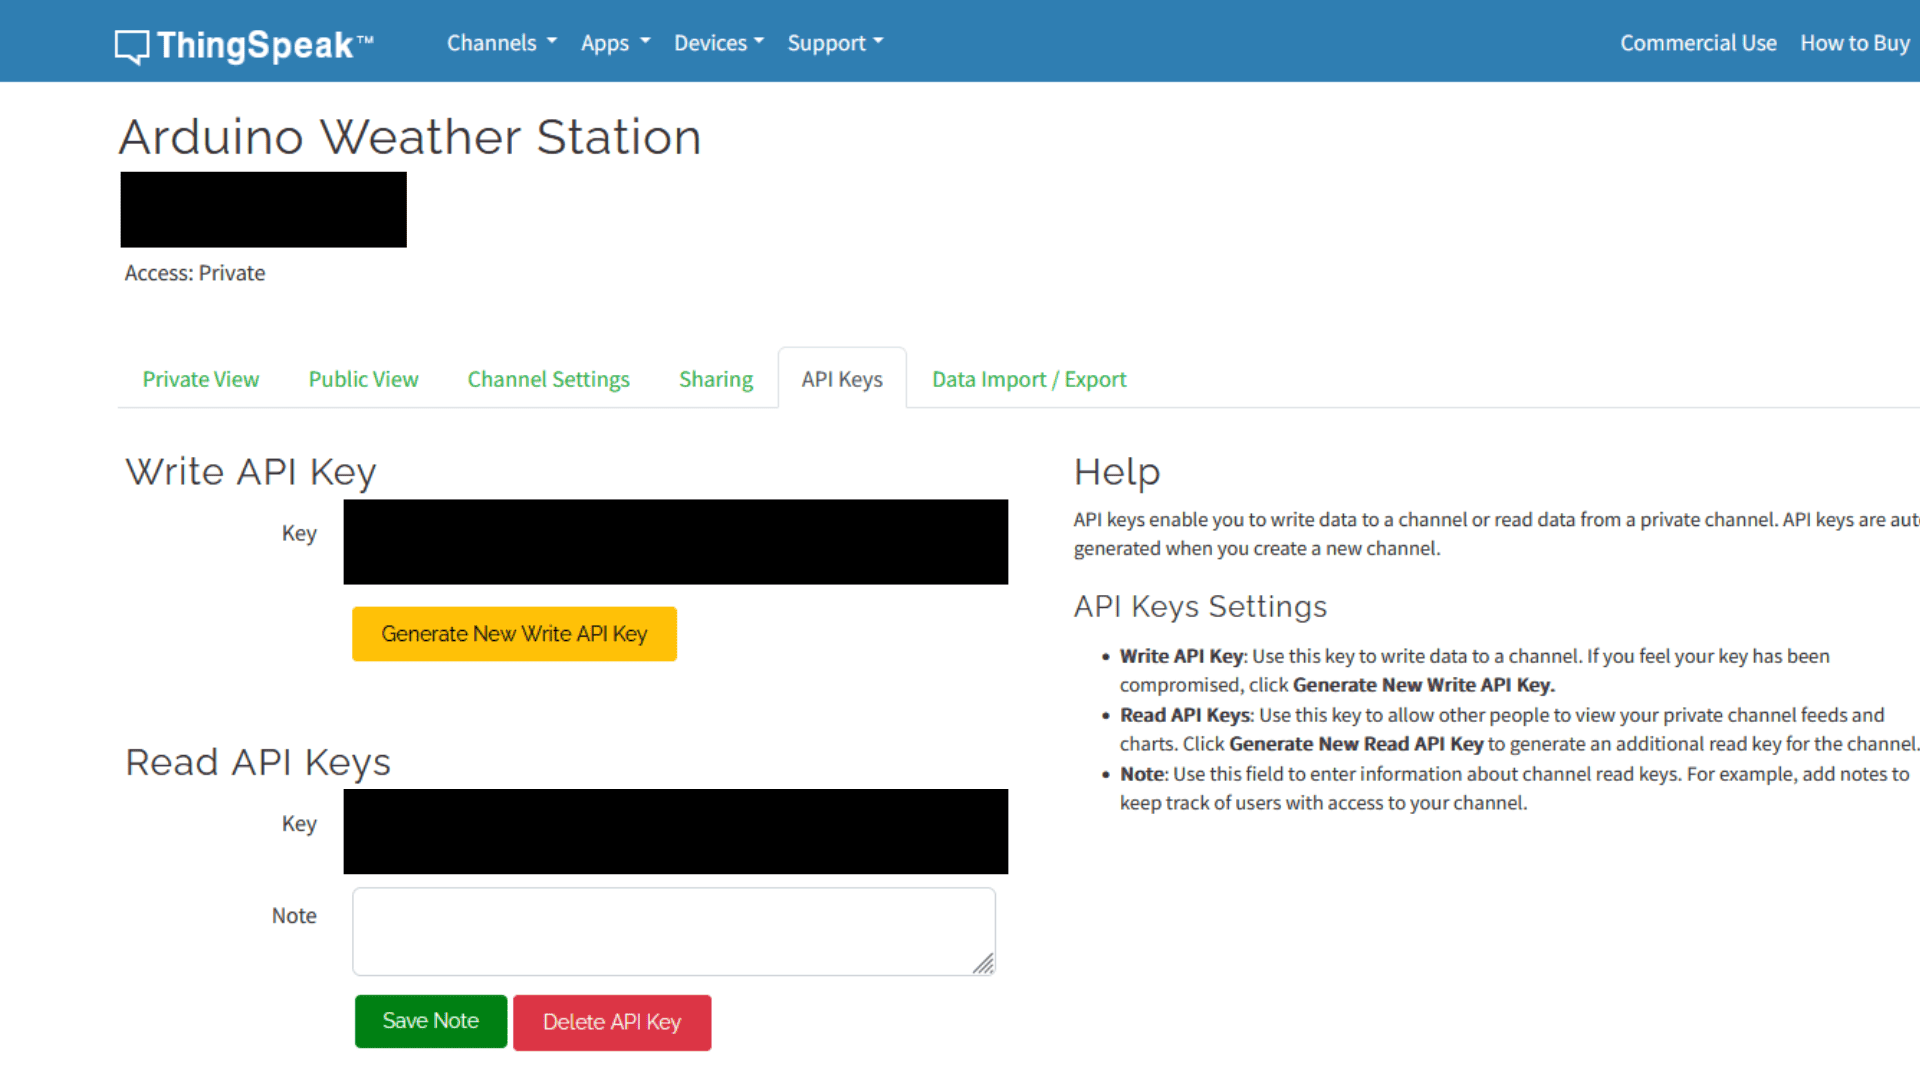Viewport: 1920px width, 1080px height.
Task: Click the Access: Private text
Action: coord(195,273)
